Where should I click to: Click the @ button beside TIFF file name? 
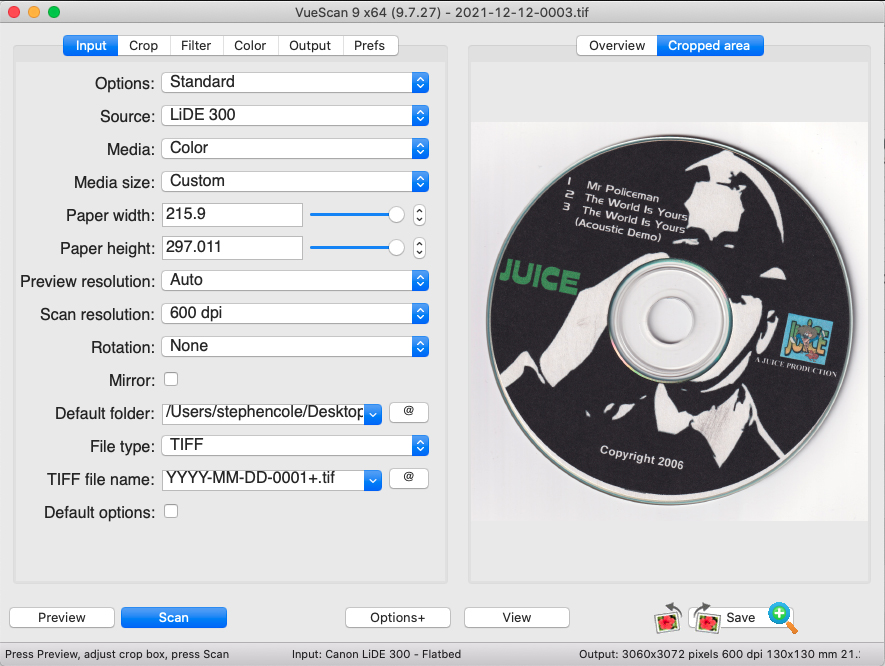[x=409, y=478]
